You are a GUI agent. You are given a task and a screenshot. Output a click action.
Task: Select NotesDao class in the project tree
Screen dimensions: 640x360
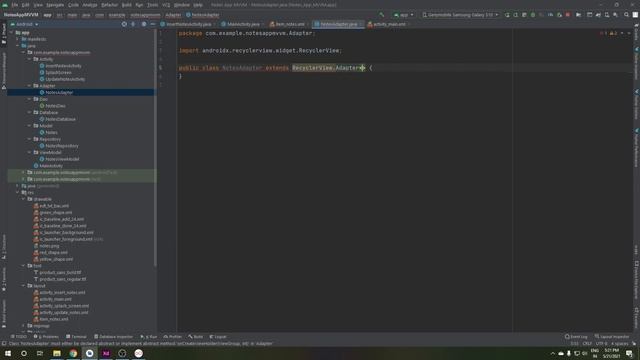(56, 106)
